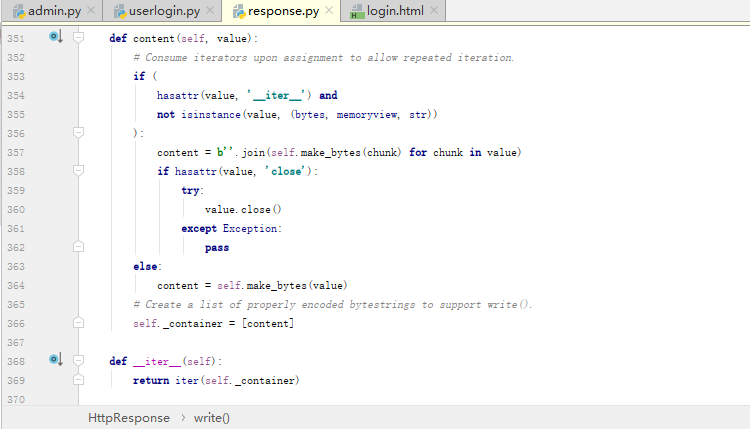Click line number 364 in the gutter

(16, 286)
